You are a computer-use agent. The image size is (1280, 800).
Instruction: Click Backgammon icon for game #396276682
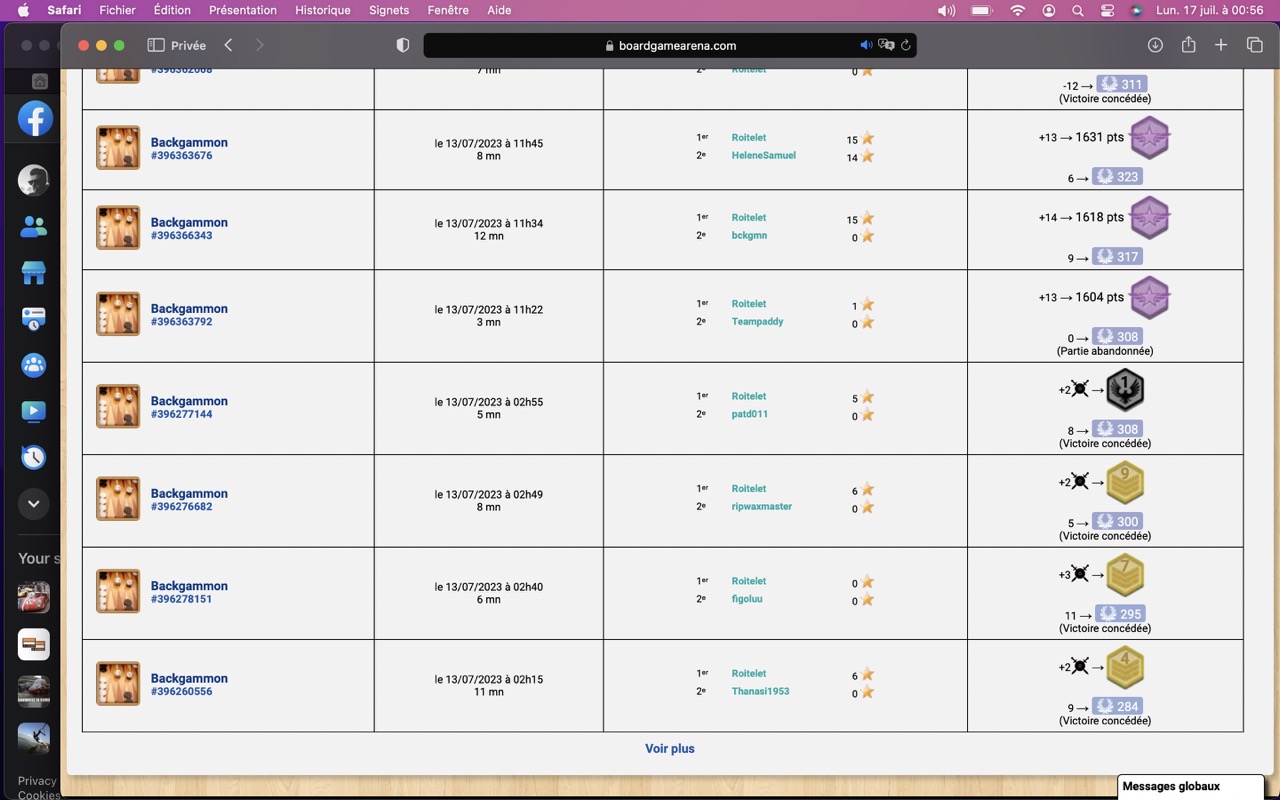(x=118, y=499)
